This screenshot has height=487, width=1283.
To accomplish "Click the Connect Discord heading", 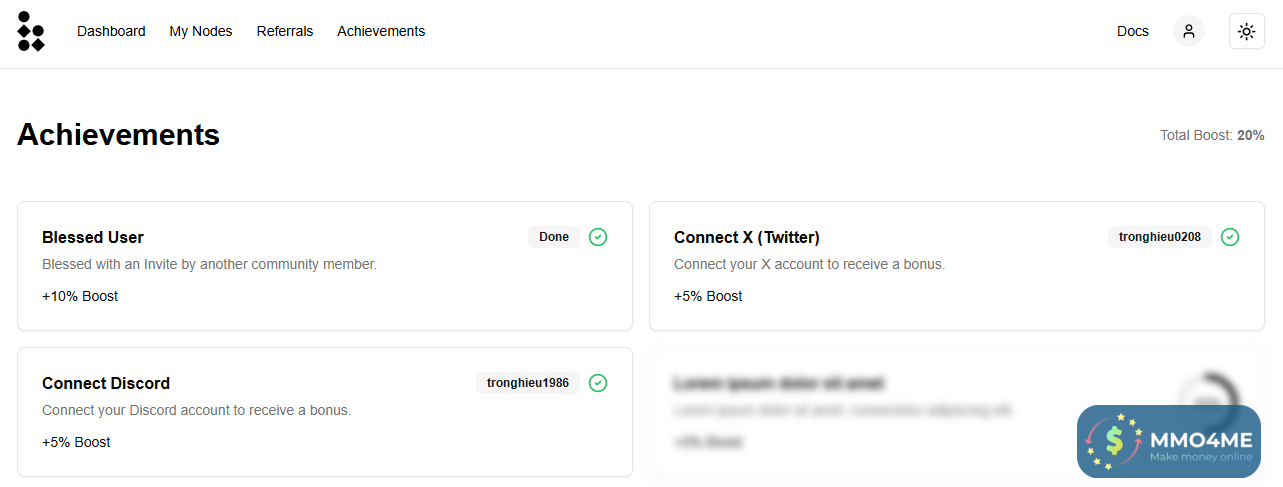I will [106, 383].
